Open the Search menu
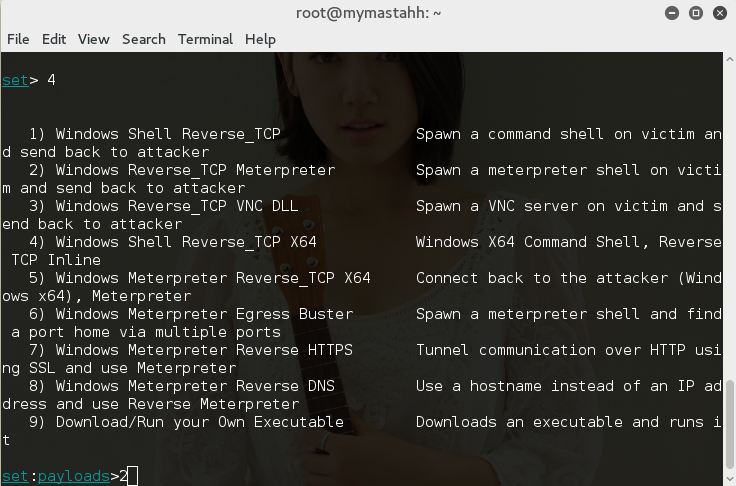Screen dimensions: 736x486 [x=143, y=39]
